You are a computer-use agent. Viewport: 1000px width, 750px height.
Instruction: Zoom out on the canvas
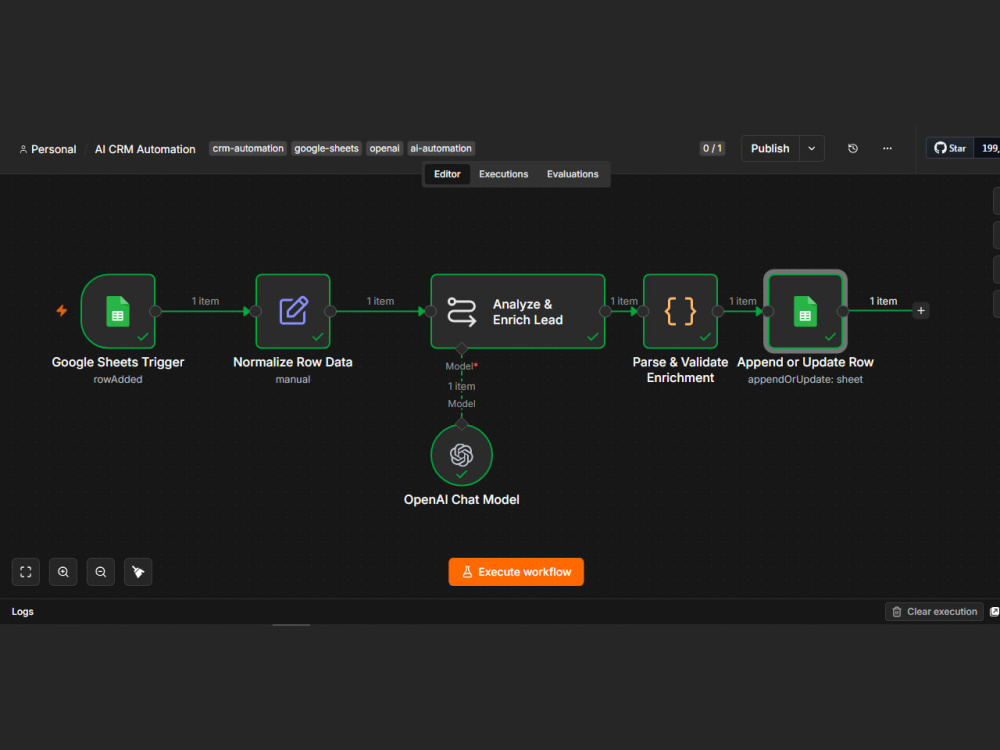(x=101, y=572)
